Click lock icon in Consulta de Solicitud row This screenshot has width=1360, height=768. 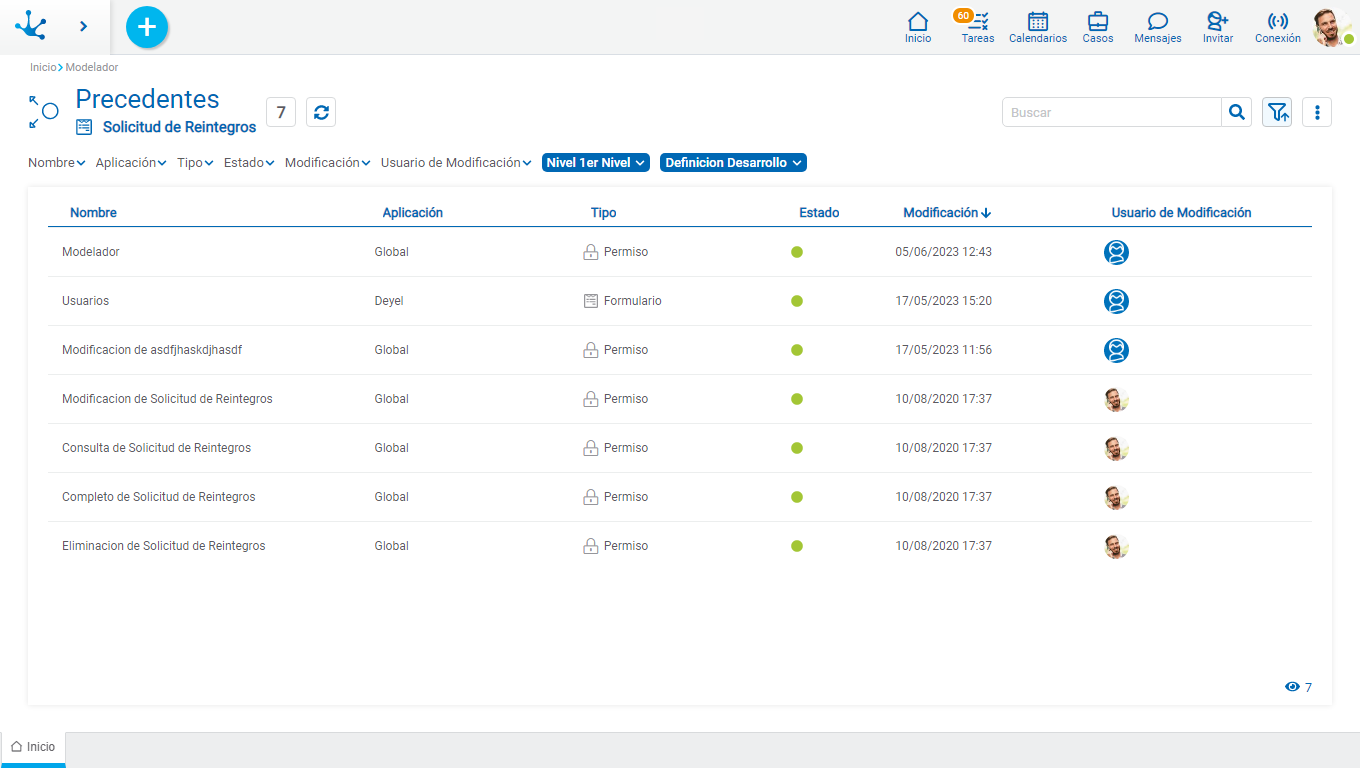point(591,448)
